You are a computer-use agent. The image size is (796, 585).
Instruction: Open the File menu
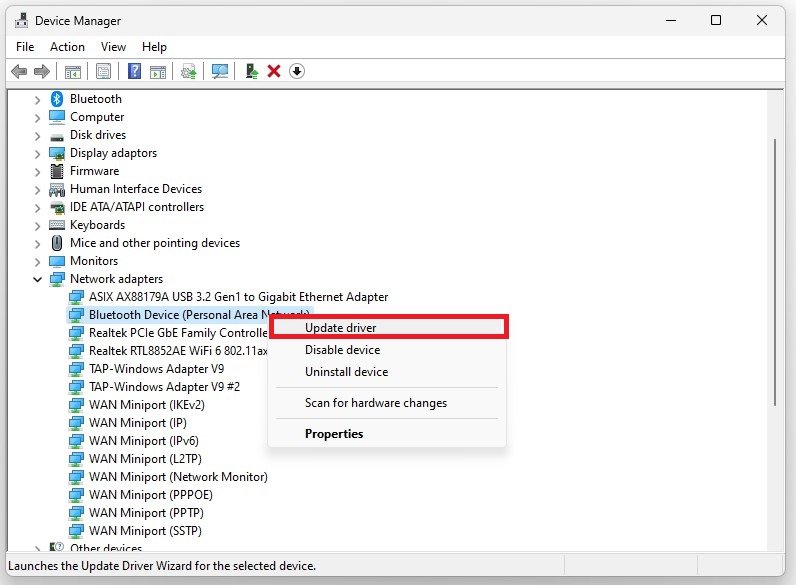[x=25, y=47]
